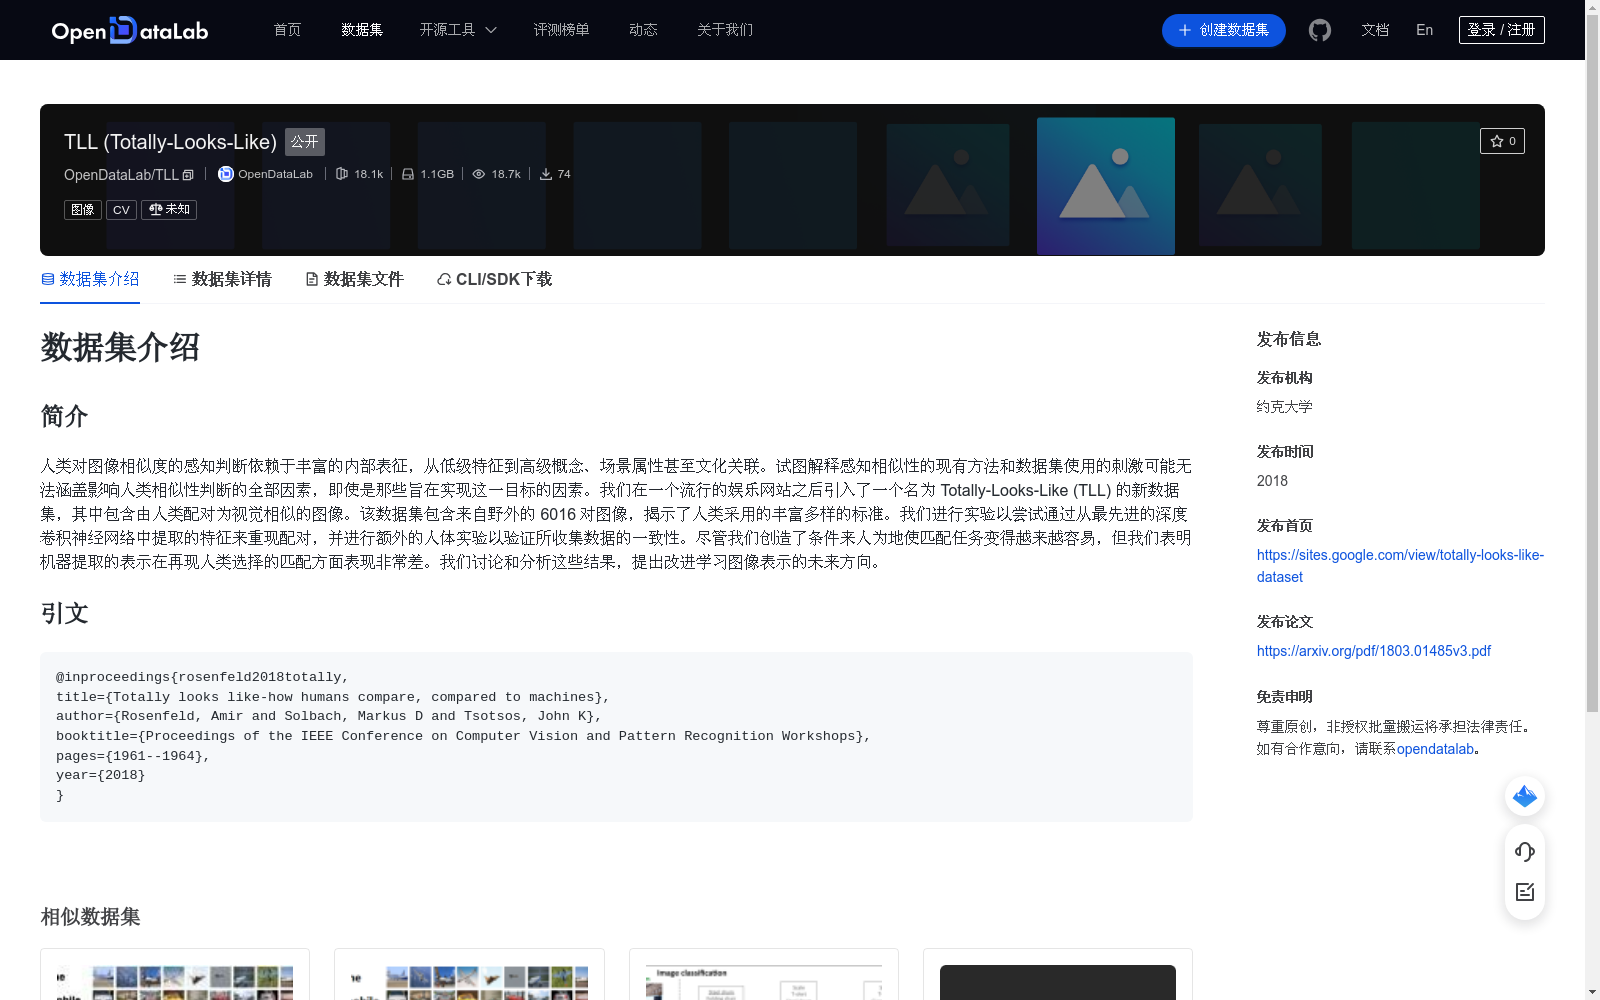Open the Image classification similar dataset card
Screen dimensions: 1600x1000
tap(764, 974)
